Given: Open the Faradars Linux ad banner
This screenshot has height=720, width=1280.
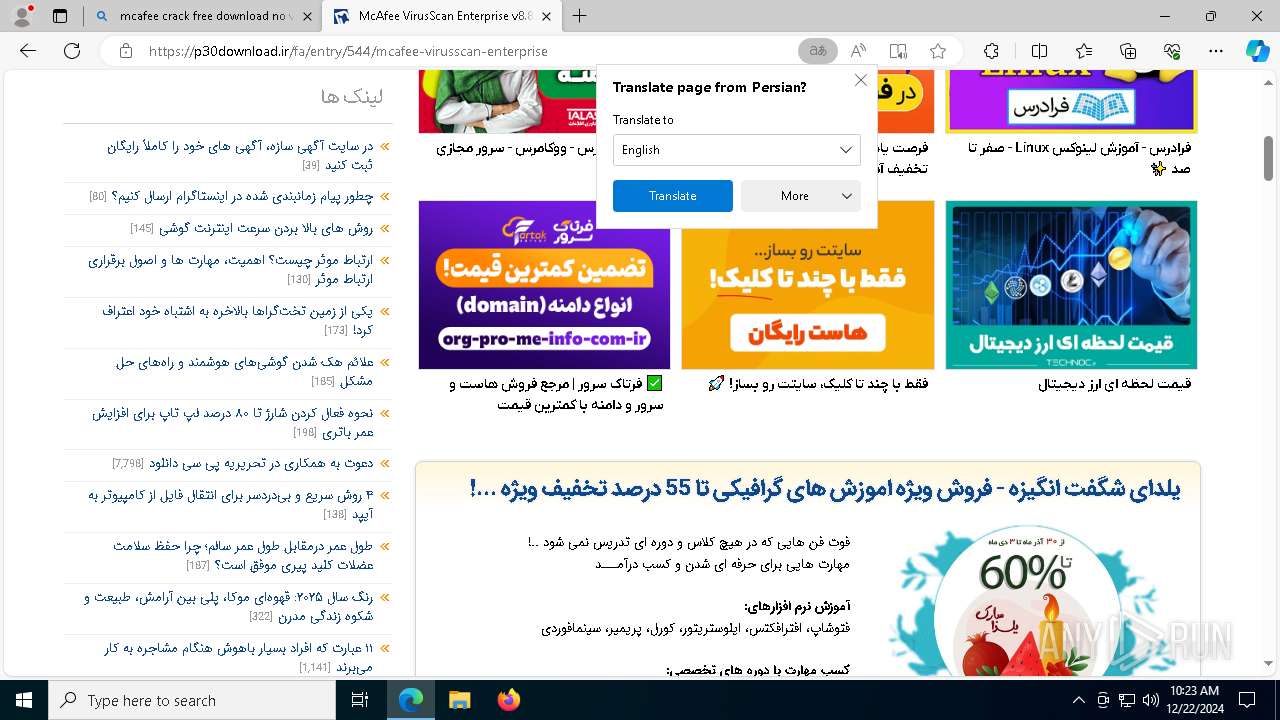Looking at the screenshot, I should (1071, 101).
